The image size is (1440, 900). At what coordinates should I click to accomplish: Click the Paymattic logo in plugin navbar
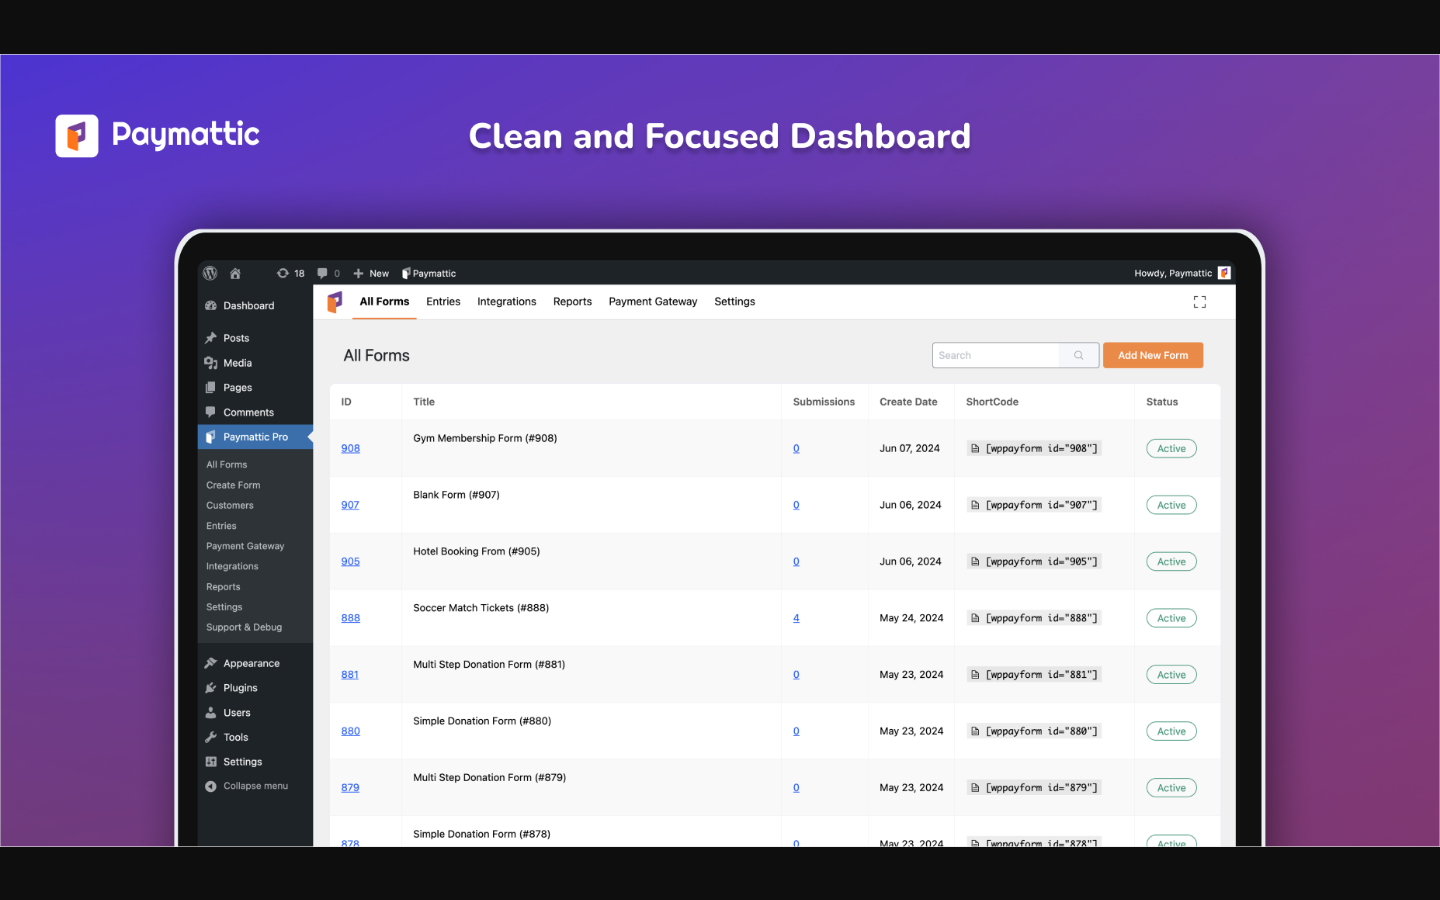click(335, 302)
